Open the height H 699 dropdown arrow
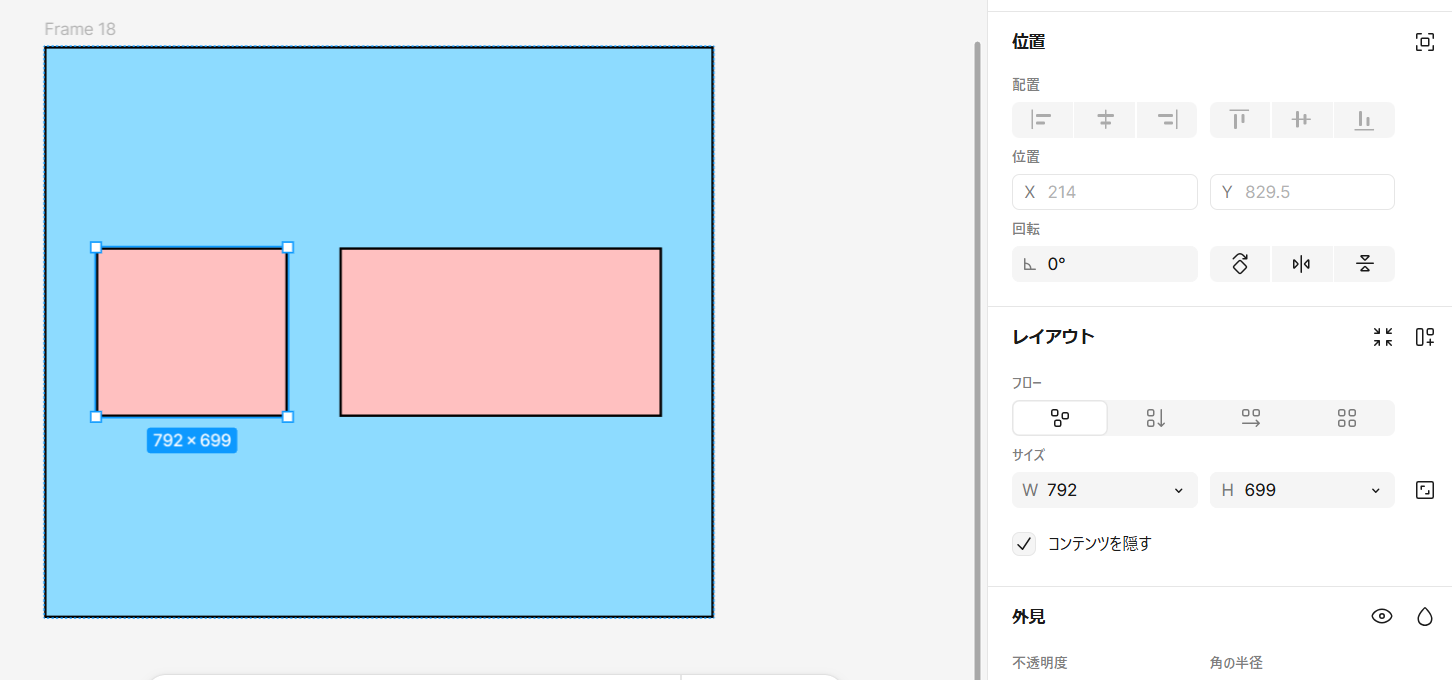The image size is (1452, 680). tap(1375, 490)
